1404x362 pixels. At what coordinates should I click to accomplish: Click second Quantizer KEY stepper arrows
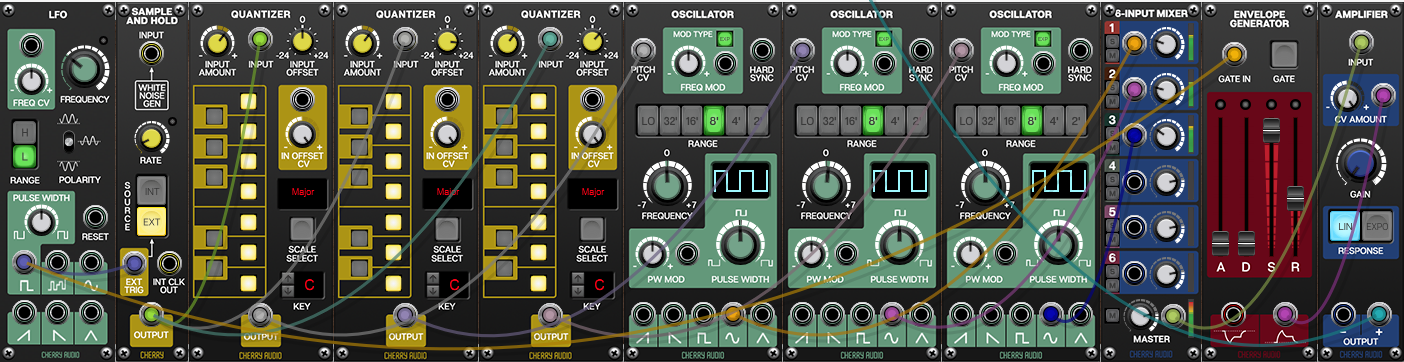[433, 284]
